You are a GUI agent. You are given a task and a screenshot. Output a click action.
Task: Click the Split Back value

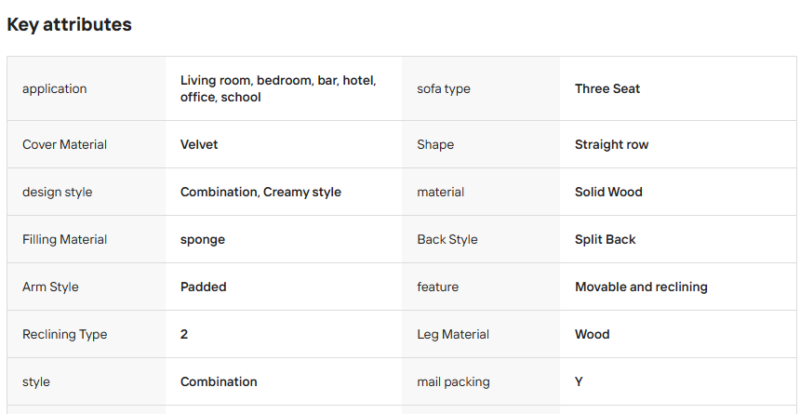point(605,239)
